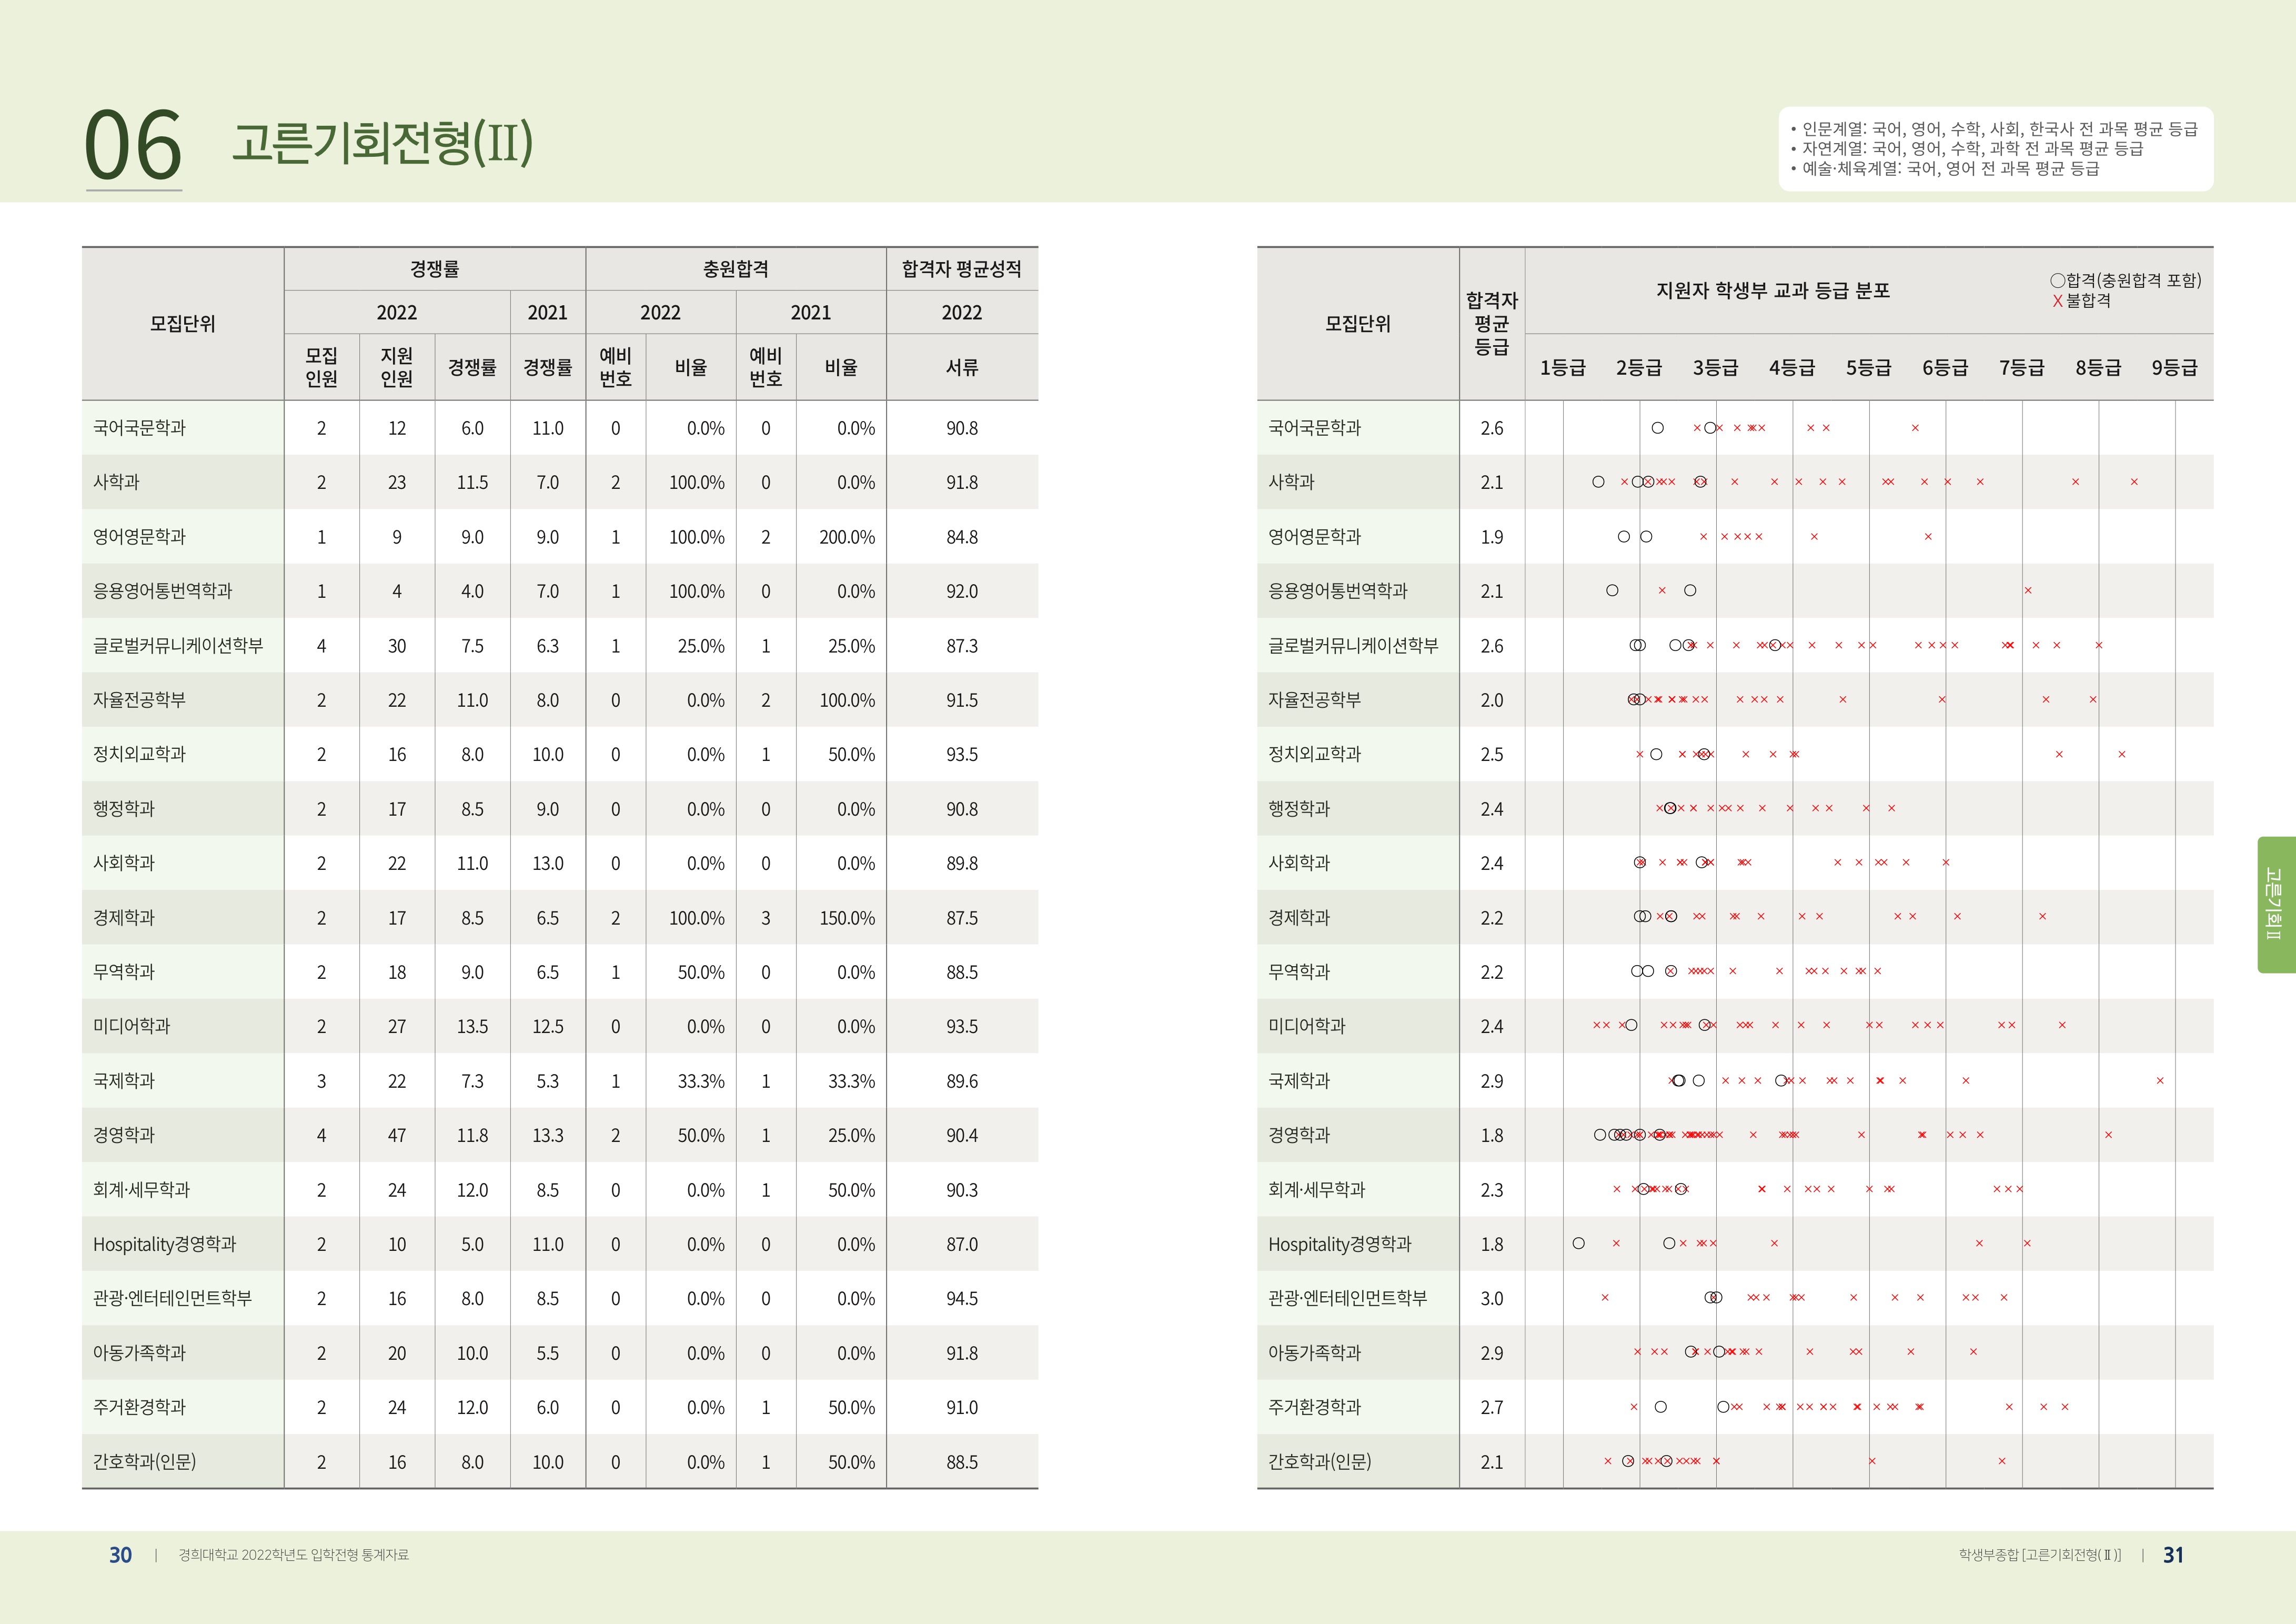Click the 합격자 평균 등급 column header
Image resolution: width=2296 pixels, height=1624 pixels.
(x=1491, y=324)
